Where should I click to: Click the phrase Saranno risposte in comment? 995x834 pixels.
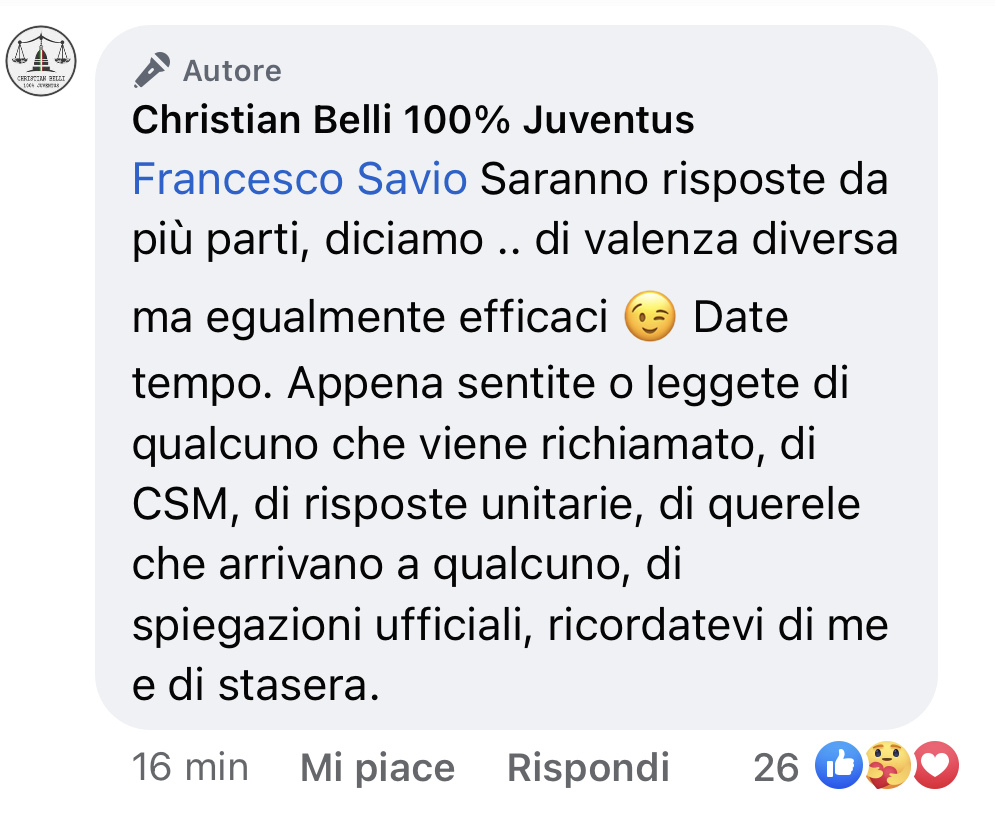click(x=652, y=179)
